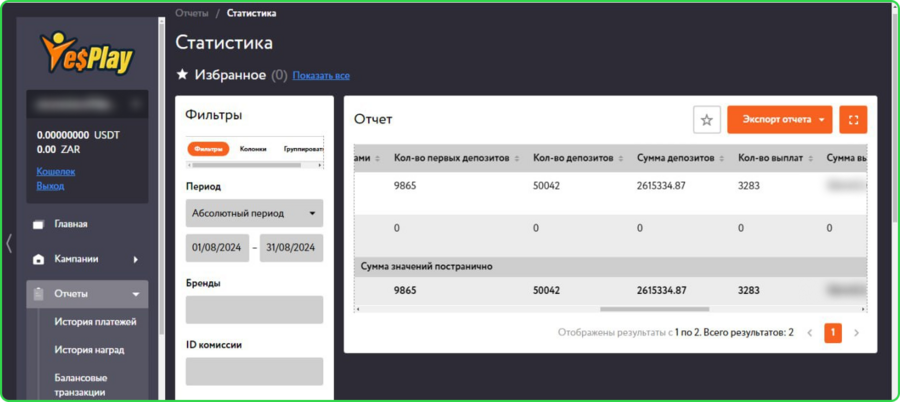
Task: Click the Сумма значений постранично row
Action: pyautogui.click(x=610, y=266)
